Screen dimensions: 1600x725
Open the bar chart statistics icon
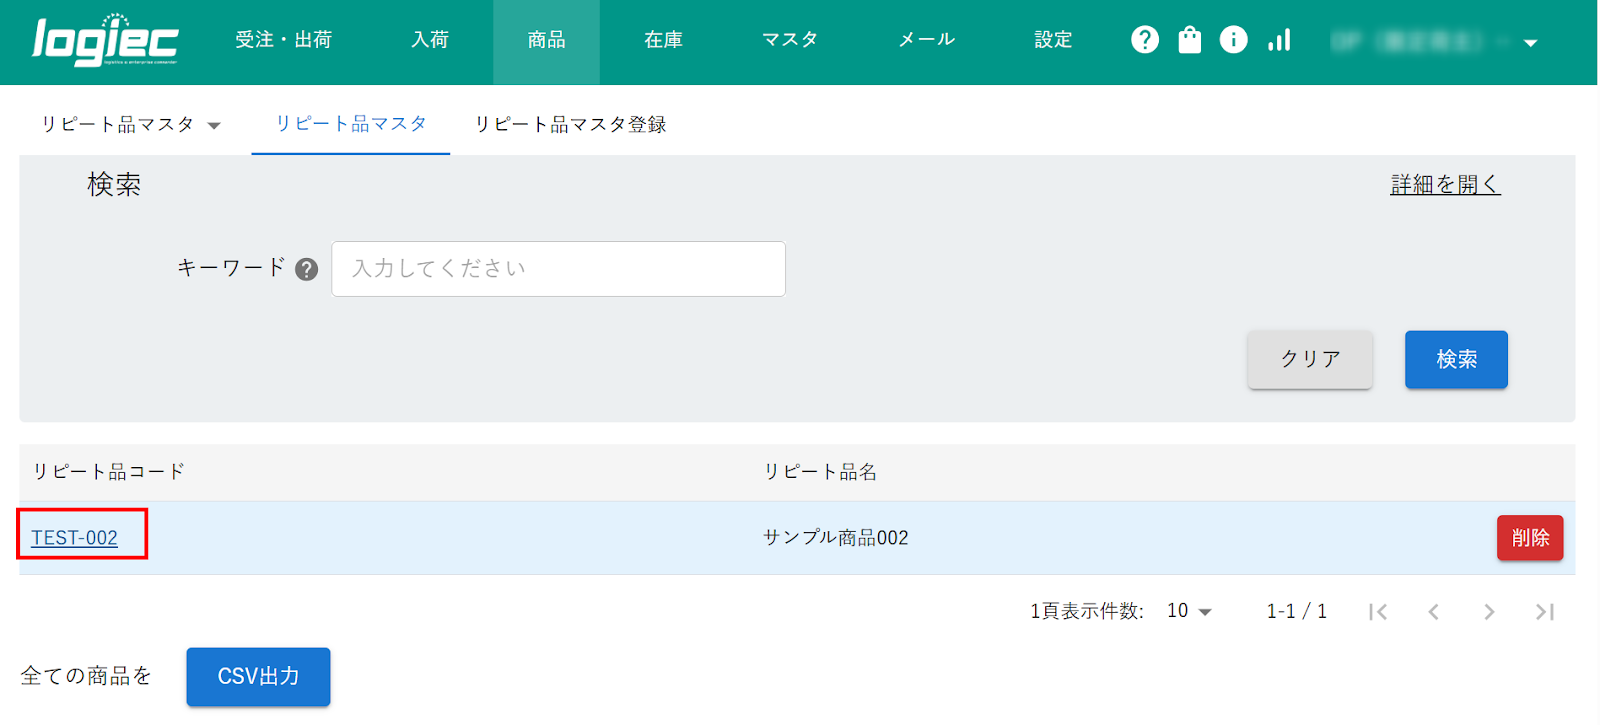click(1279, 40)
